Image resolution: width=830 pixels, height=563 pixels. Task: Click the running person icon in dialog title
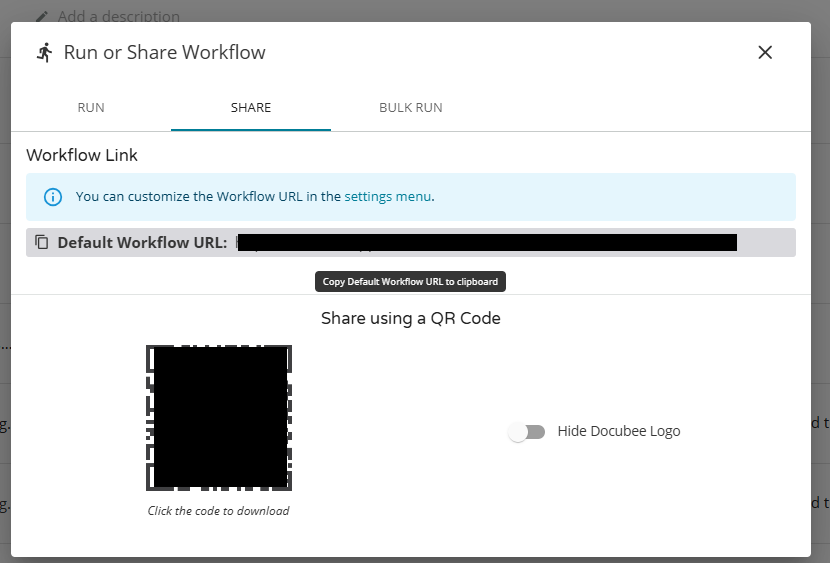click(x=45, y=52)
